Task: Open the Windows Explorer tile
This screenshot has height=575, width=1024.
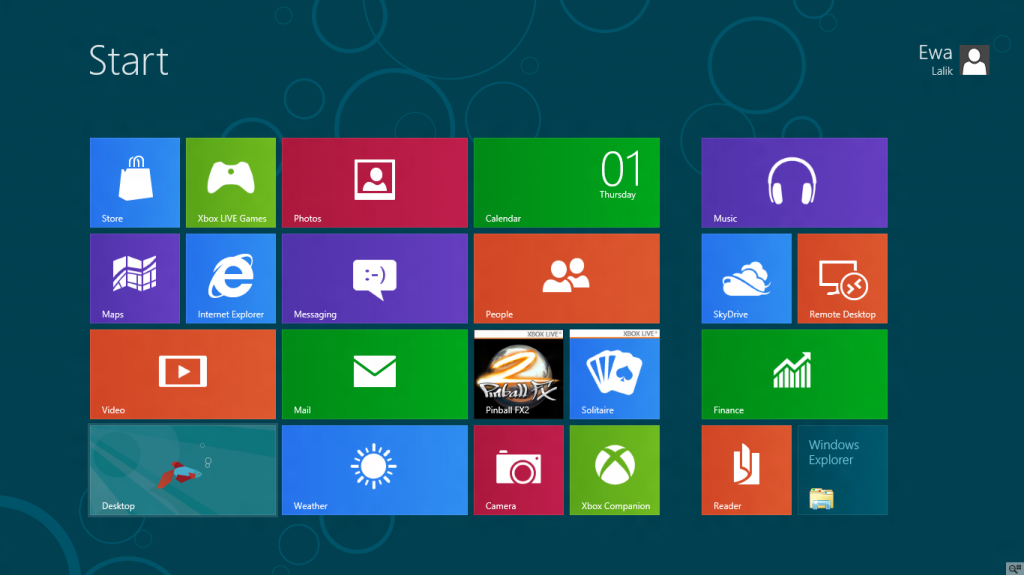Action: [x=842, y=470]
